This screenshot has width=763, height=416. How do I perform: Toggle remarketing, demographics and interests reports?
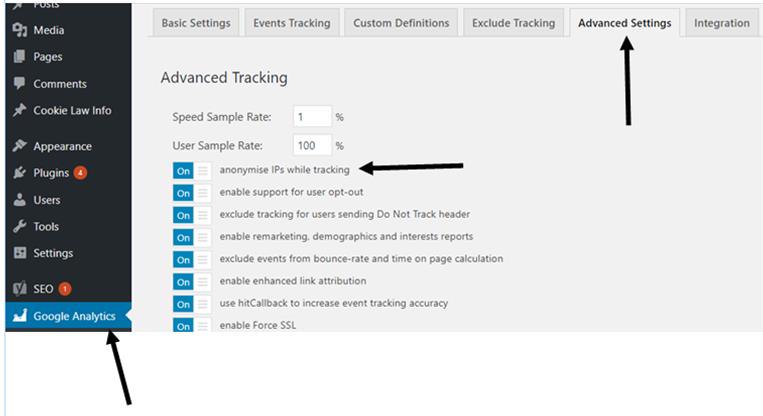(192, 237)
